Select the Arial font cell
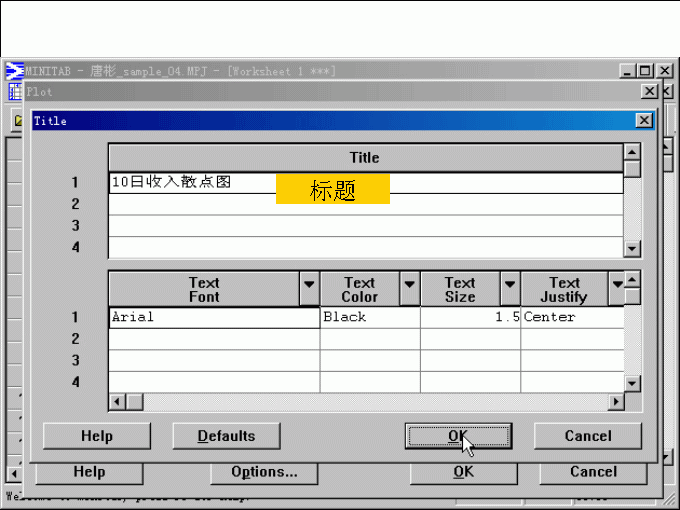680x510 pixels. click(213, 317)
